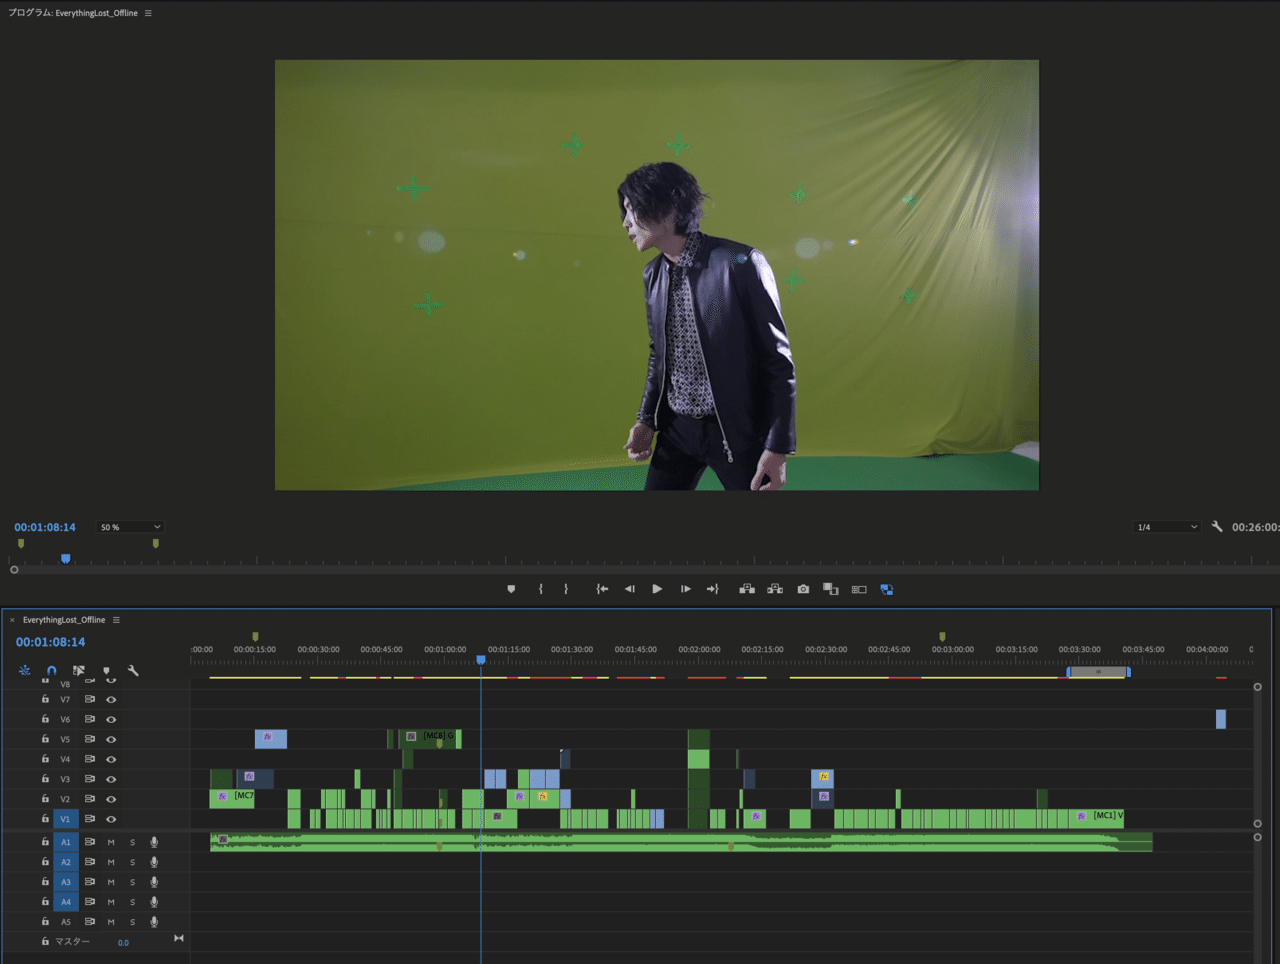Hide track V5 output
The image size is (1280, 964).
111,739
